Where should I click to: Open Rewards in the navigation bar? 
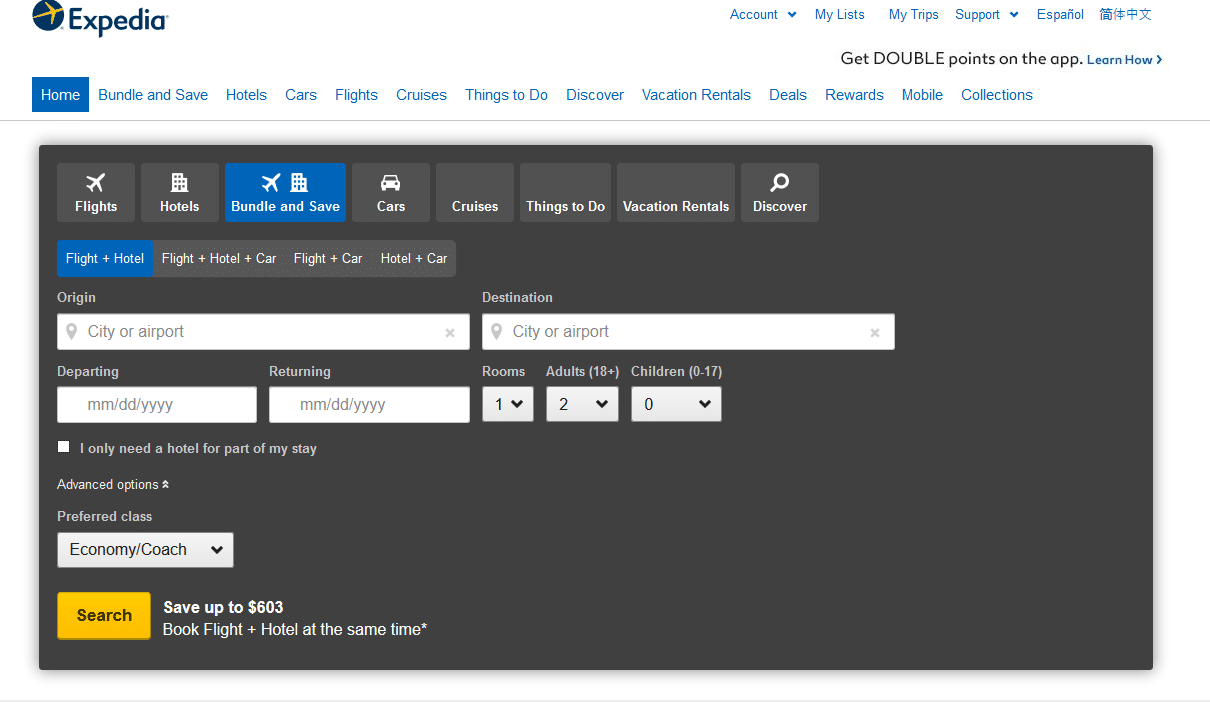coord(854,95)
